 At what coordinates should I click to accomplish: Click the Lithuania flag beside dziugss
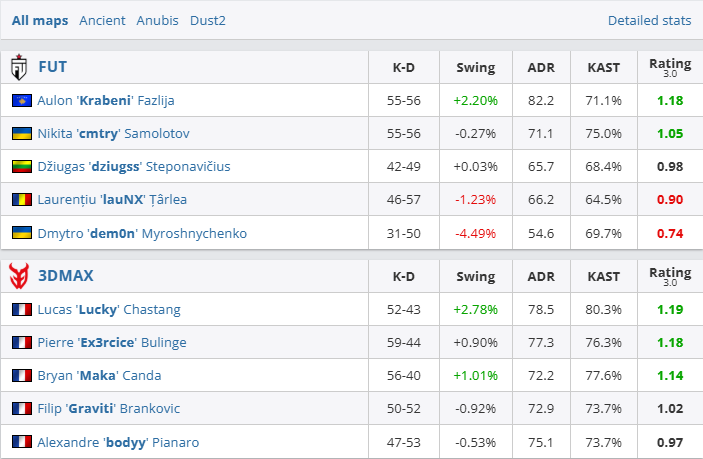tap(20, 167)
